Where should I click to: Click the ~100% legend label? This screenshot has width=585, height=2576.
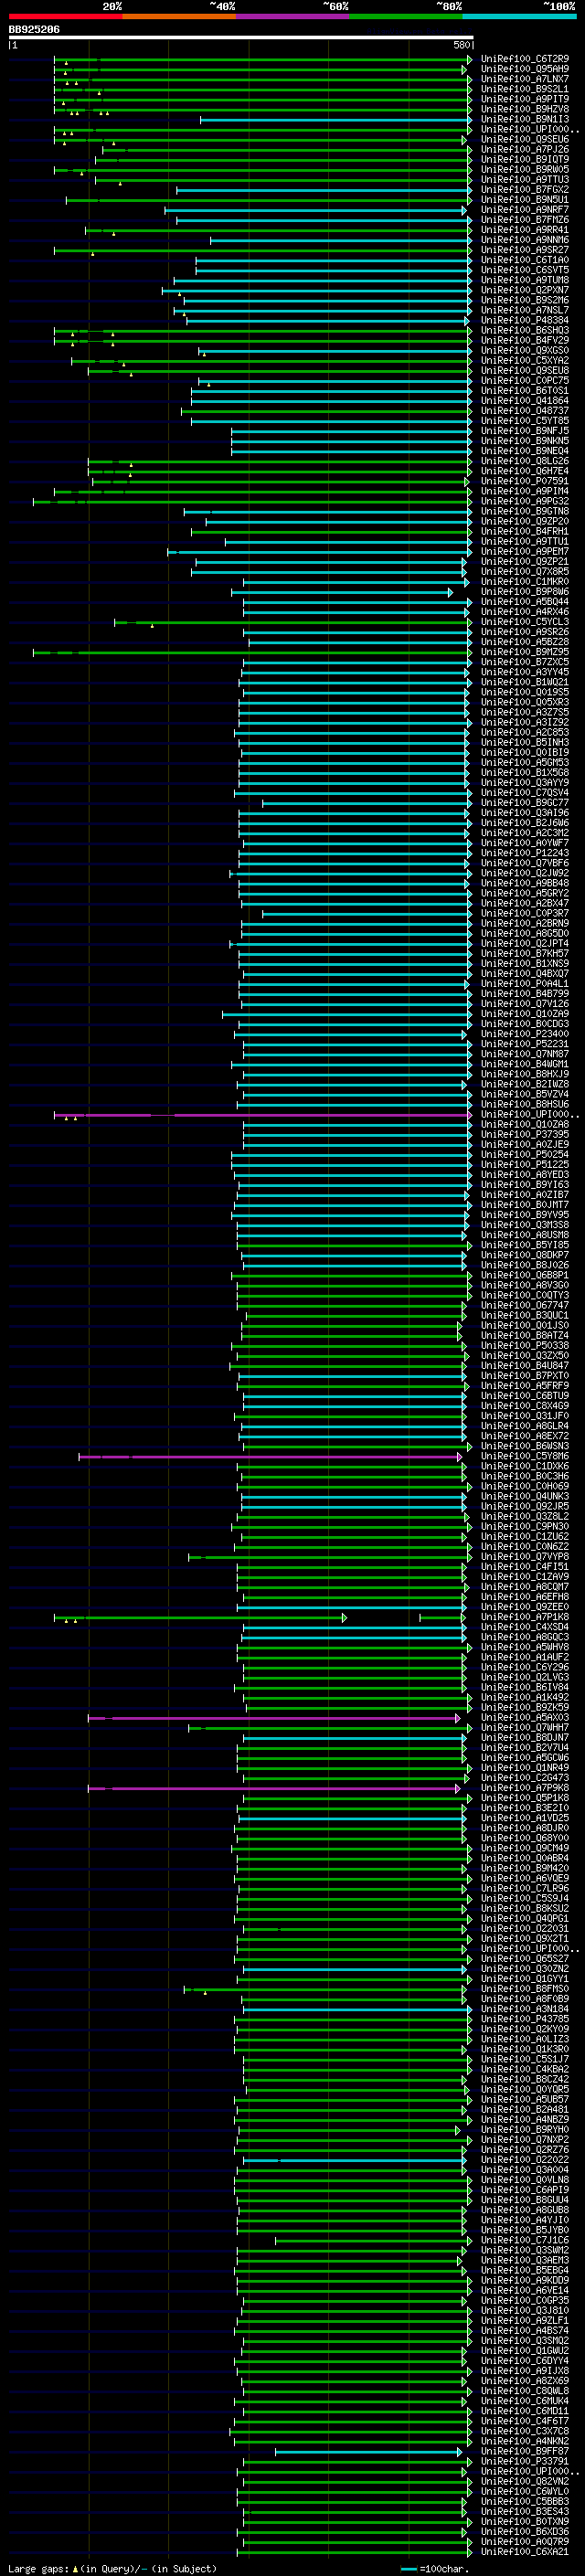pyautogui.click(x=560, y=6)
